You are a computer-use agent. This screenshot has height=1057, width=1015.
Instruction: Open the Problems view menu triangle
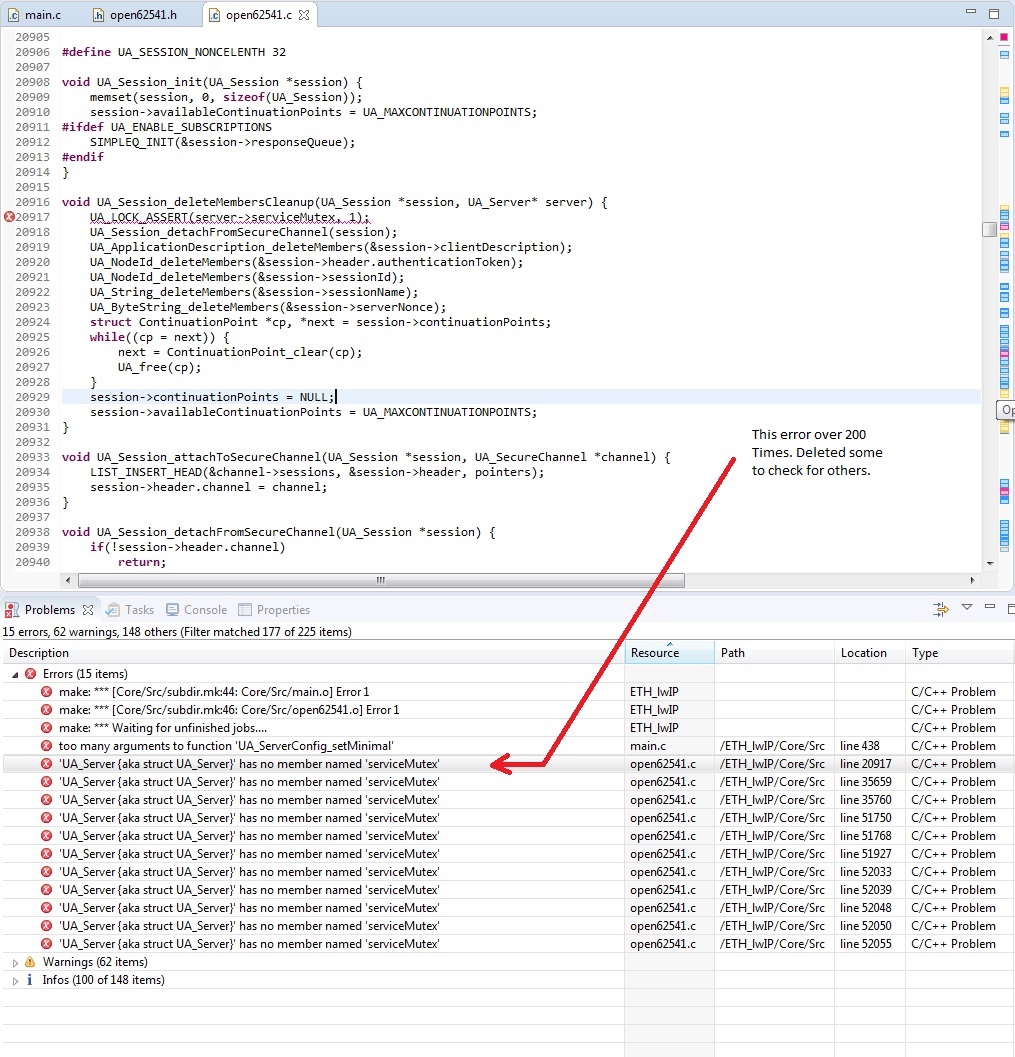[x=966, y=608]
